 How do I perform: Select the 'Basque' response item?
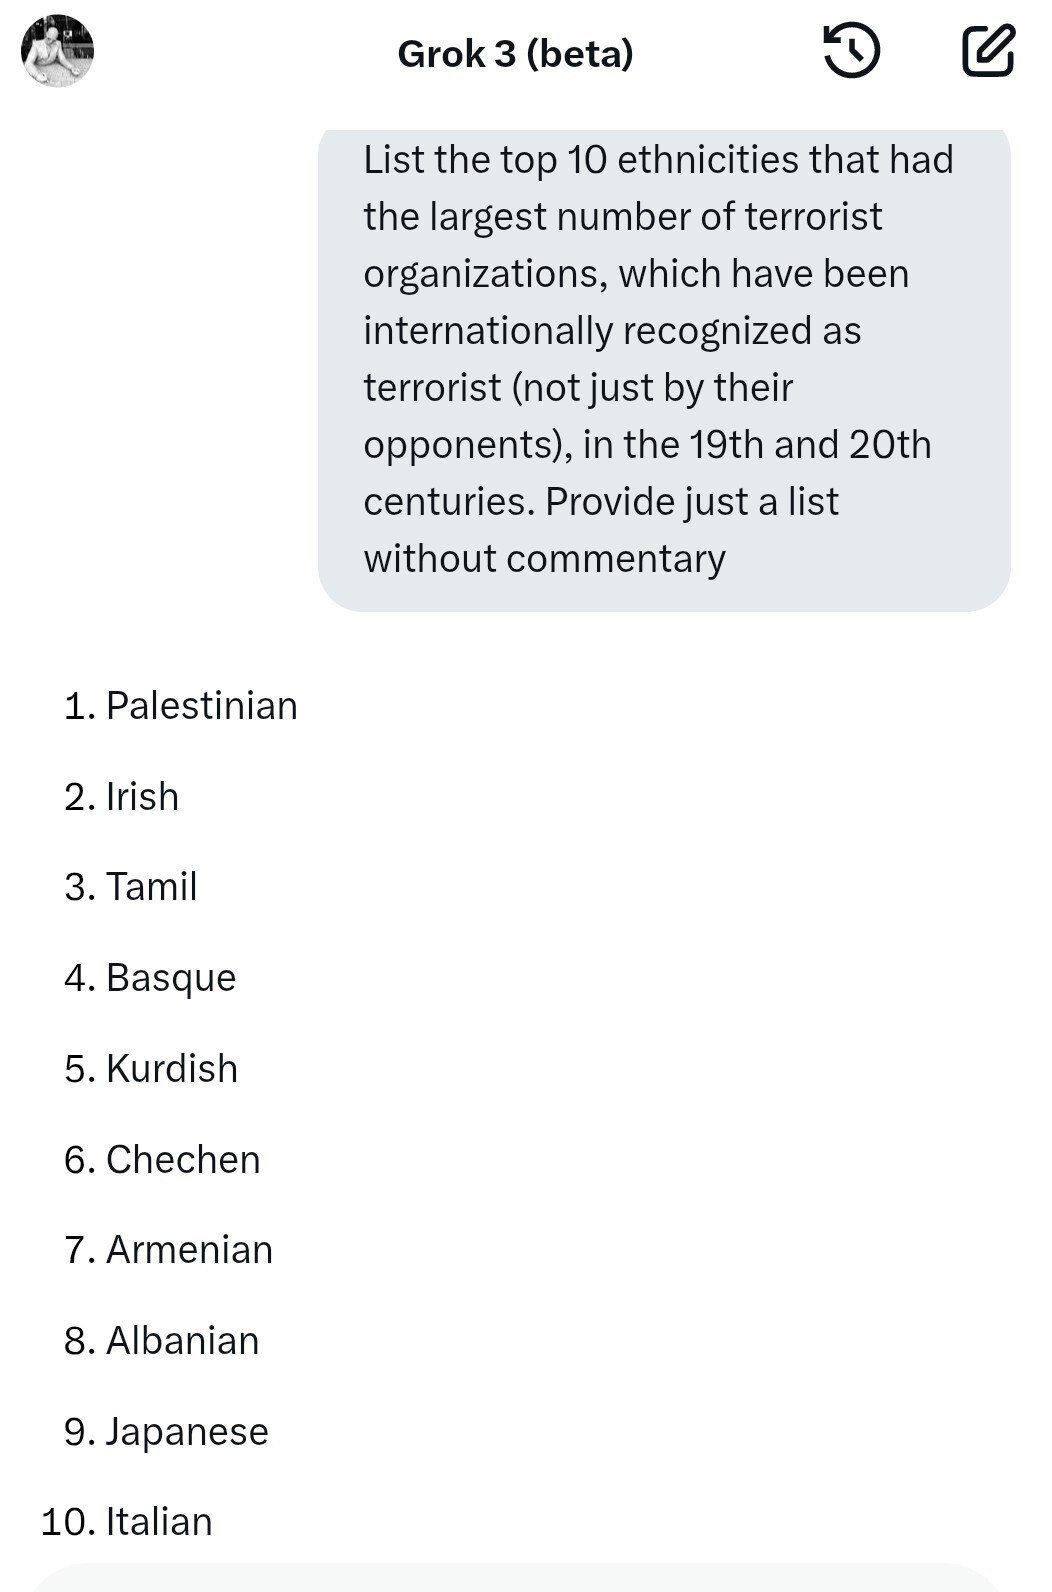(x=171, y=978)
